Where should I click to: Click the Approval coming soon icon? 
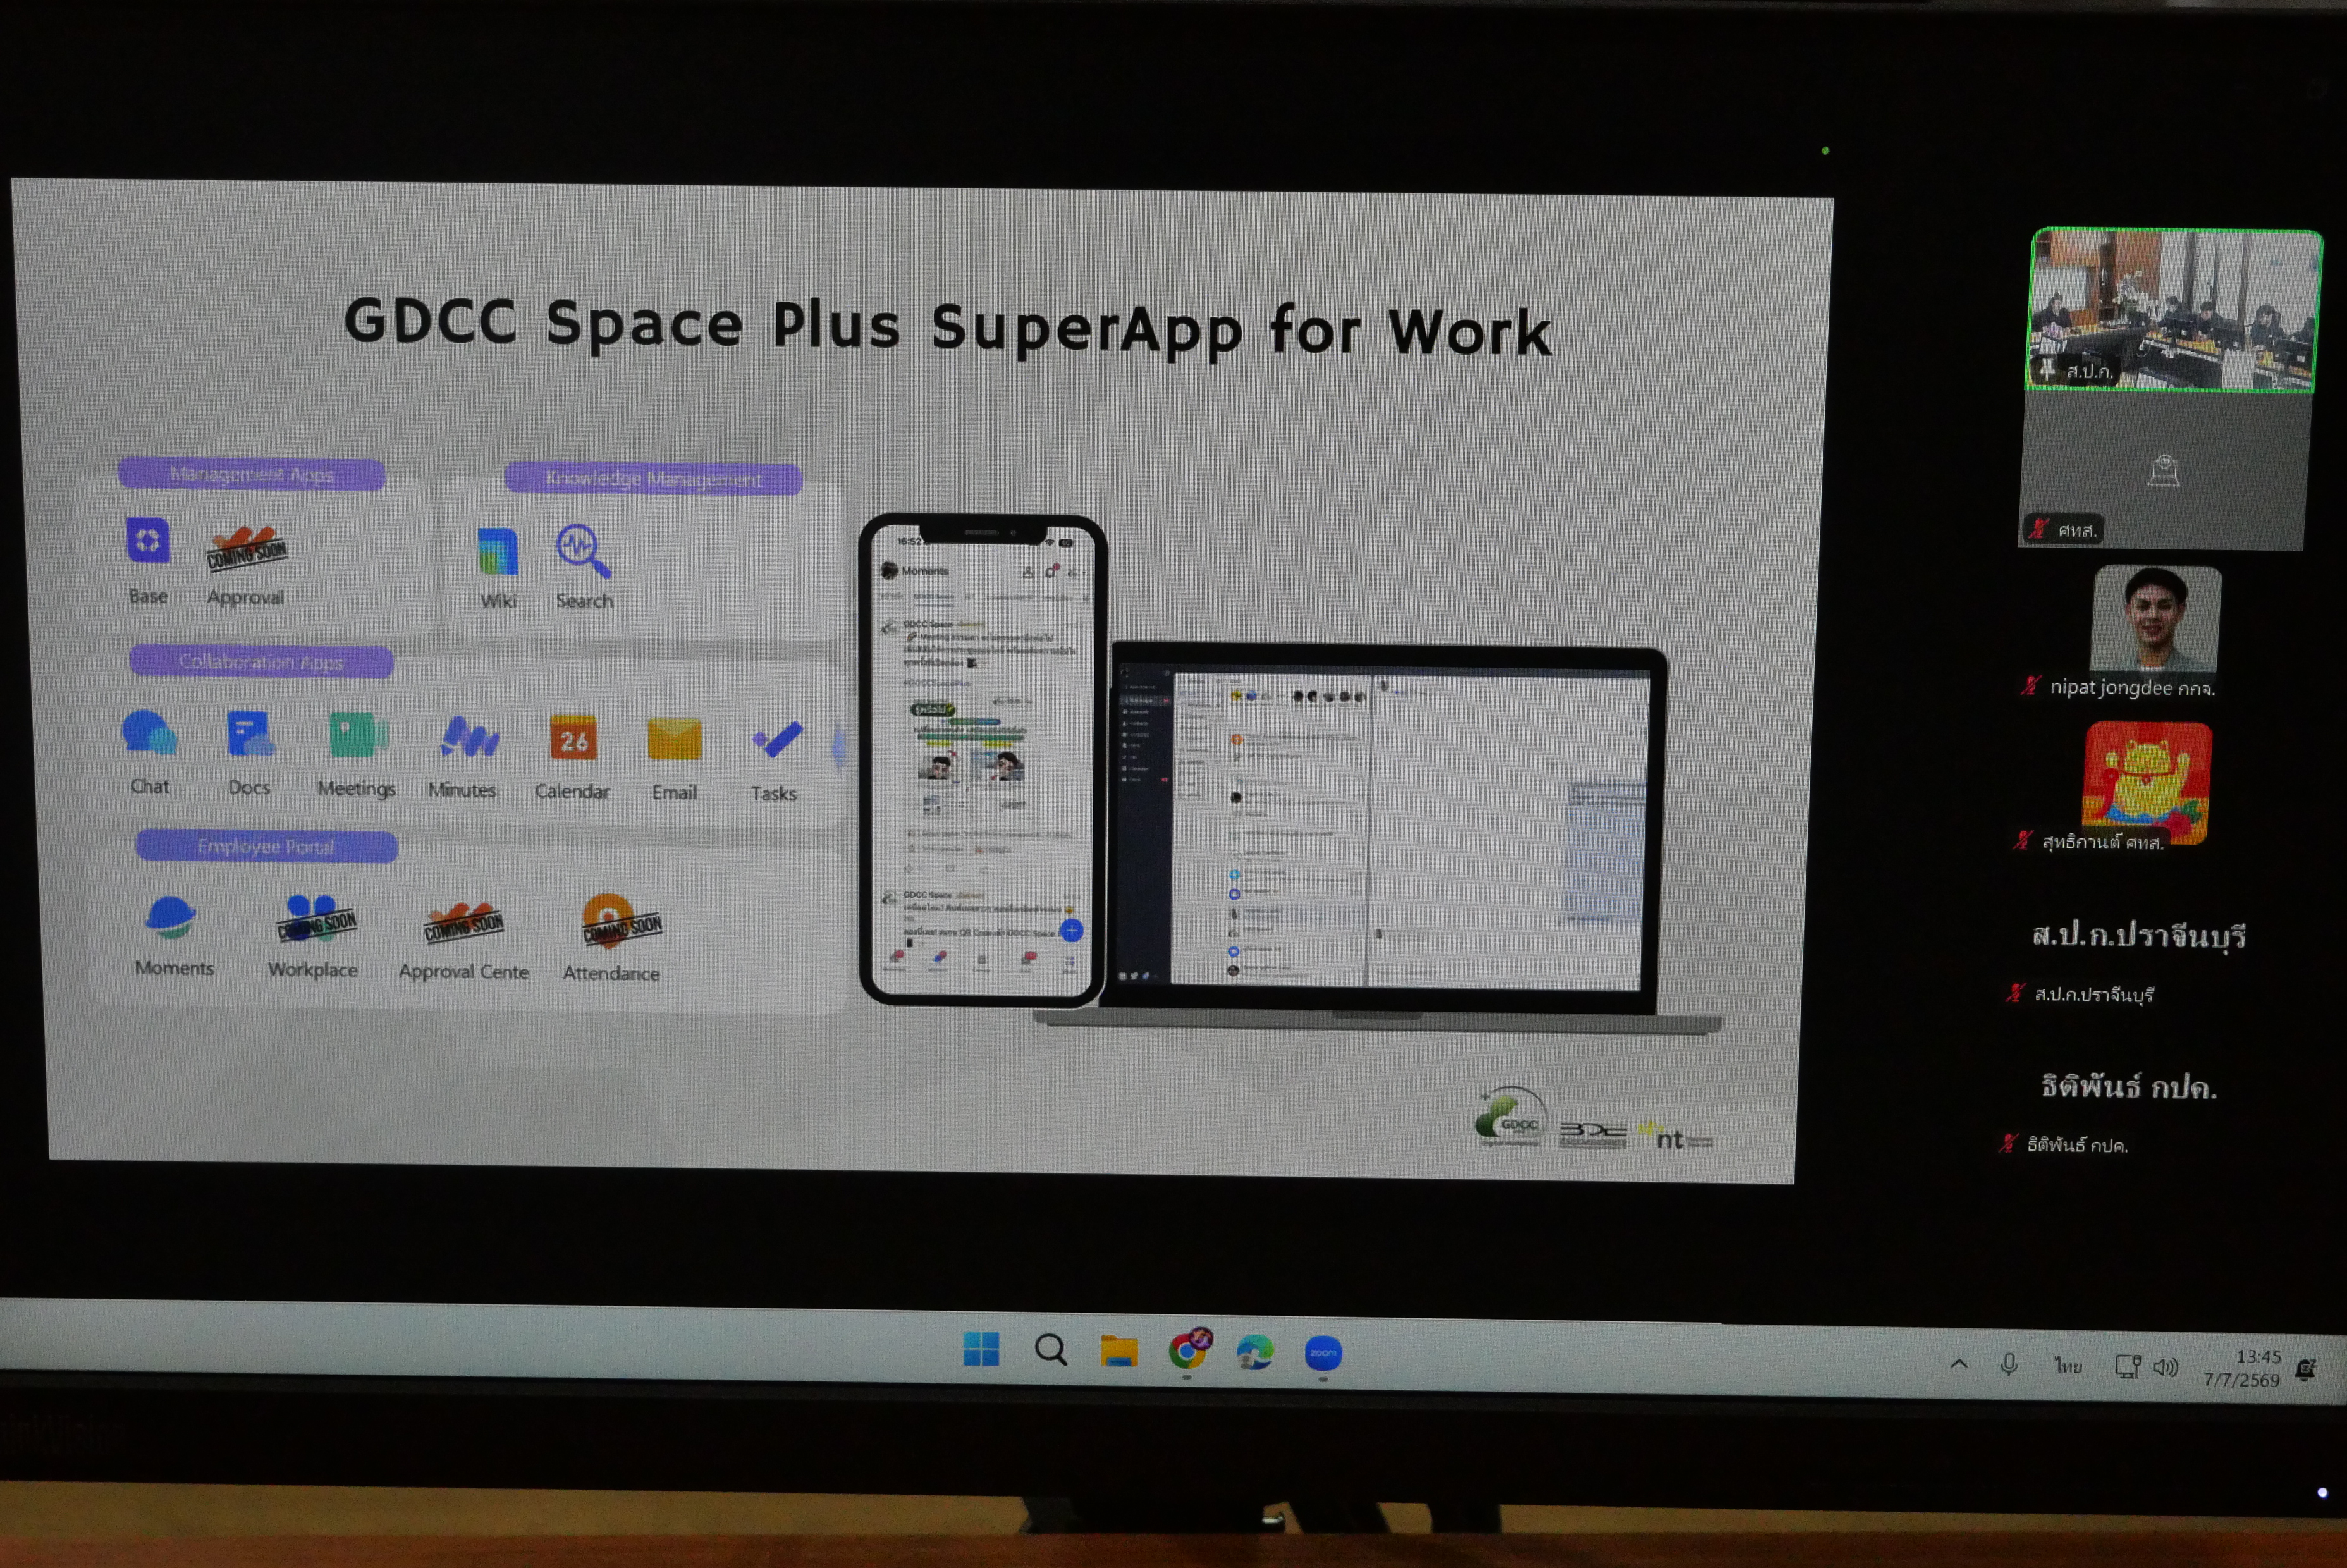click(246, 547)
